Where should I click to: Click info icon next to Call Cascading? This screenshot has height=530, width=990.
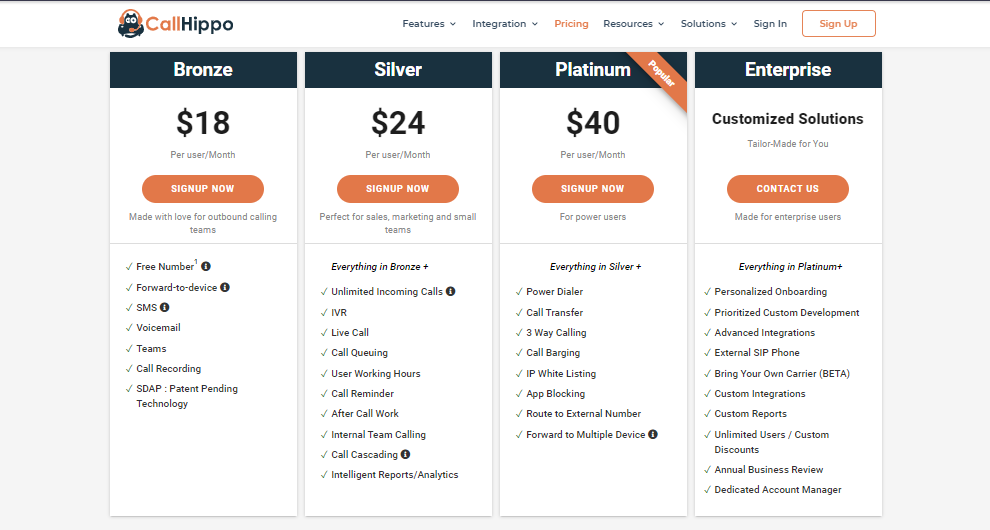pos(405,454)
